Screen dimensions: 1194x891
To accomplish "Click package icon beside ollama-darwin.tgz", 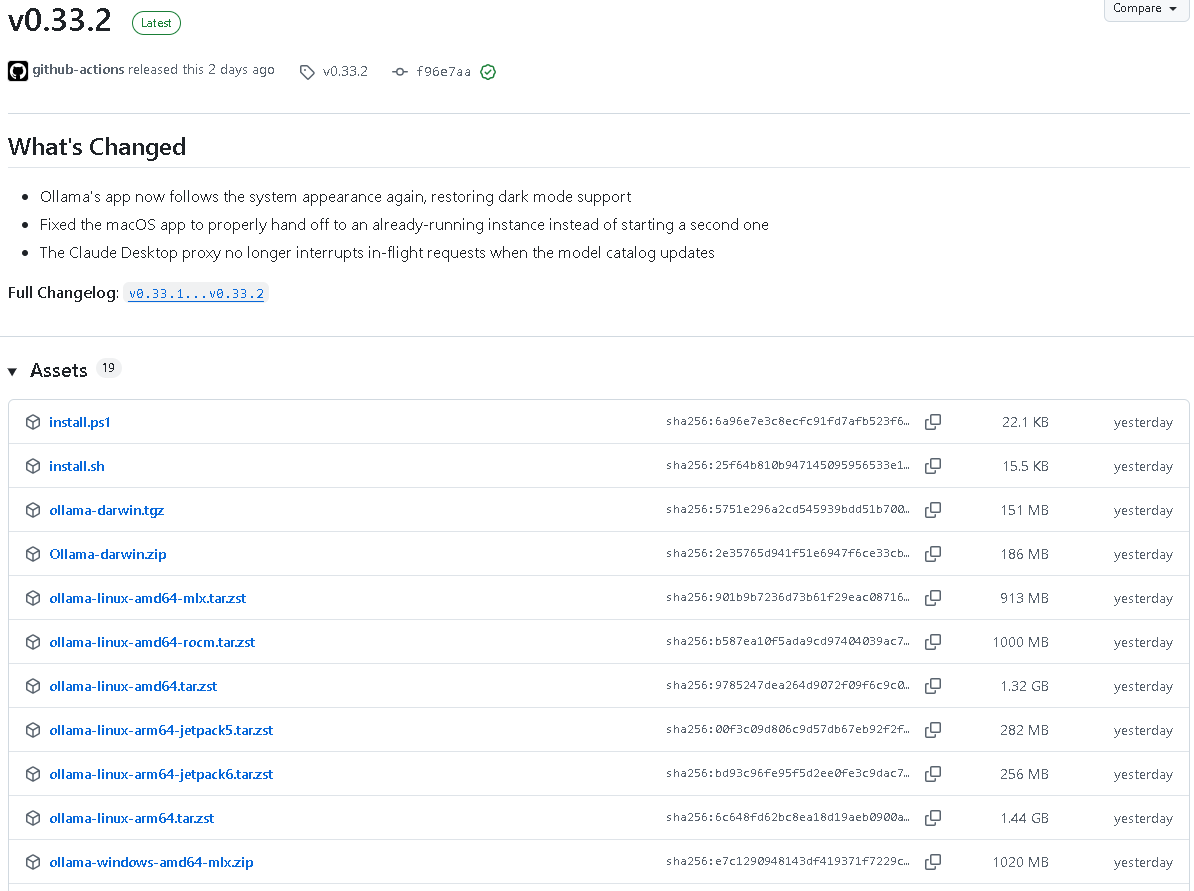I will 33,510.
